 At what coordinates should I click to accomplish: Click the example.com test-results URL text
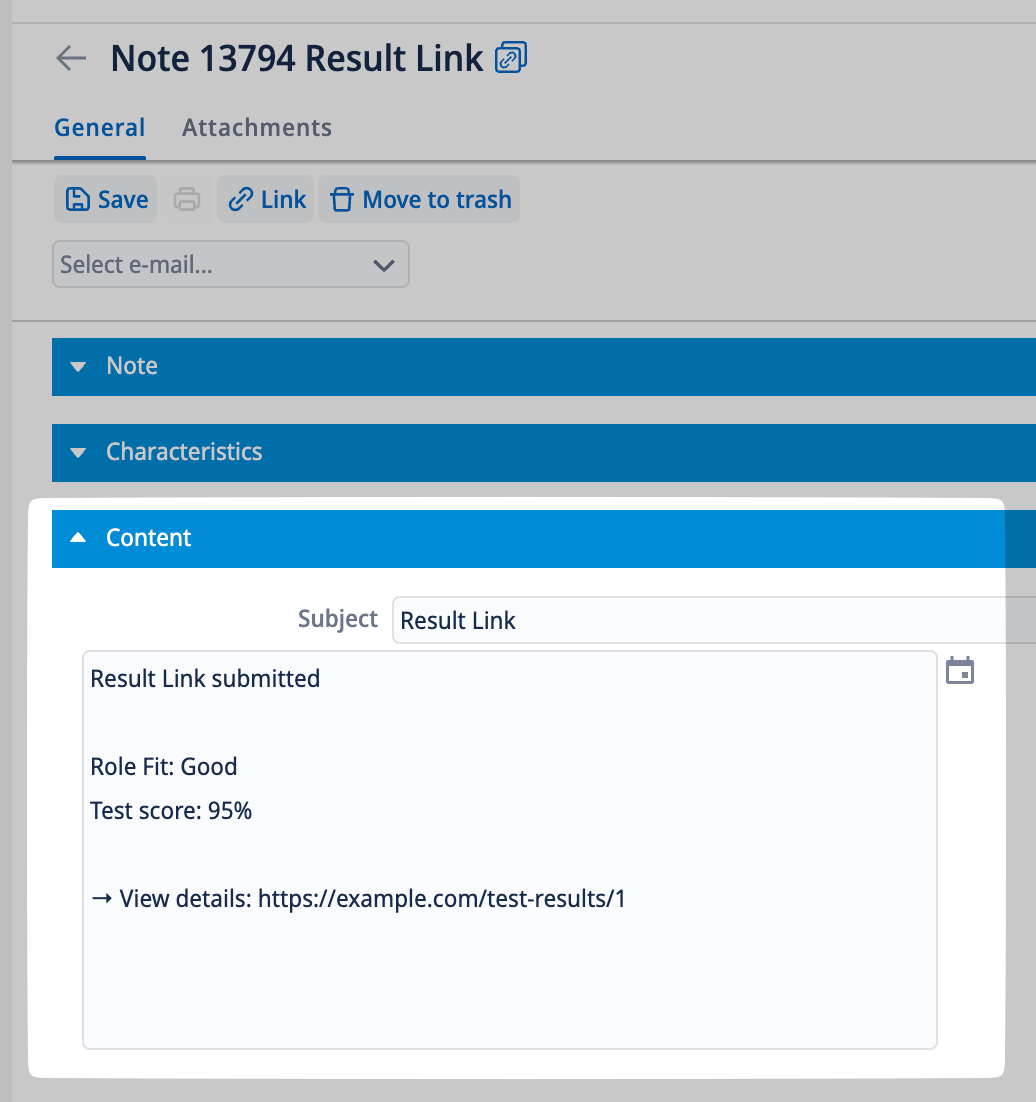pos(441,899)
